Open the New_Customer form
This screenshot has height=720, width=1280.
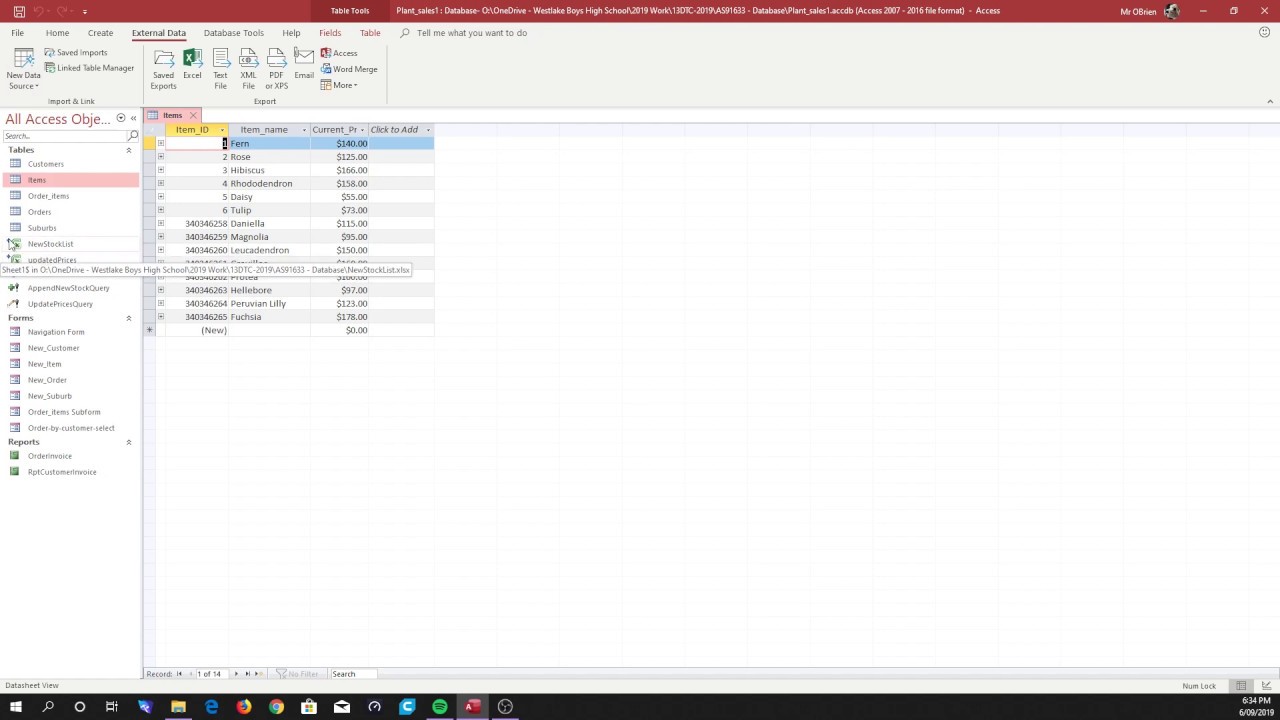point(53,348)
